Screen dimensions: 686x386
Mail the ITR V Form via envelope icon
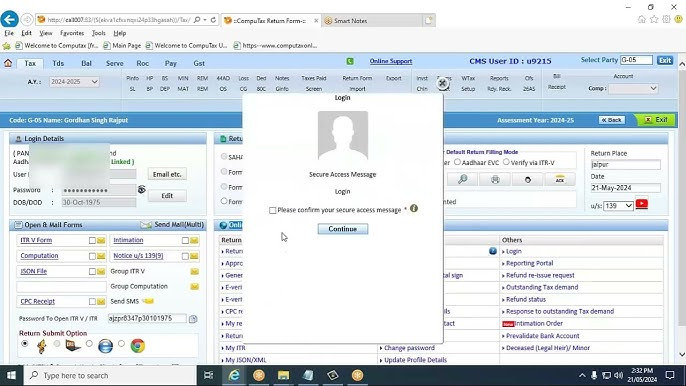[101, 240]
